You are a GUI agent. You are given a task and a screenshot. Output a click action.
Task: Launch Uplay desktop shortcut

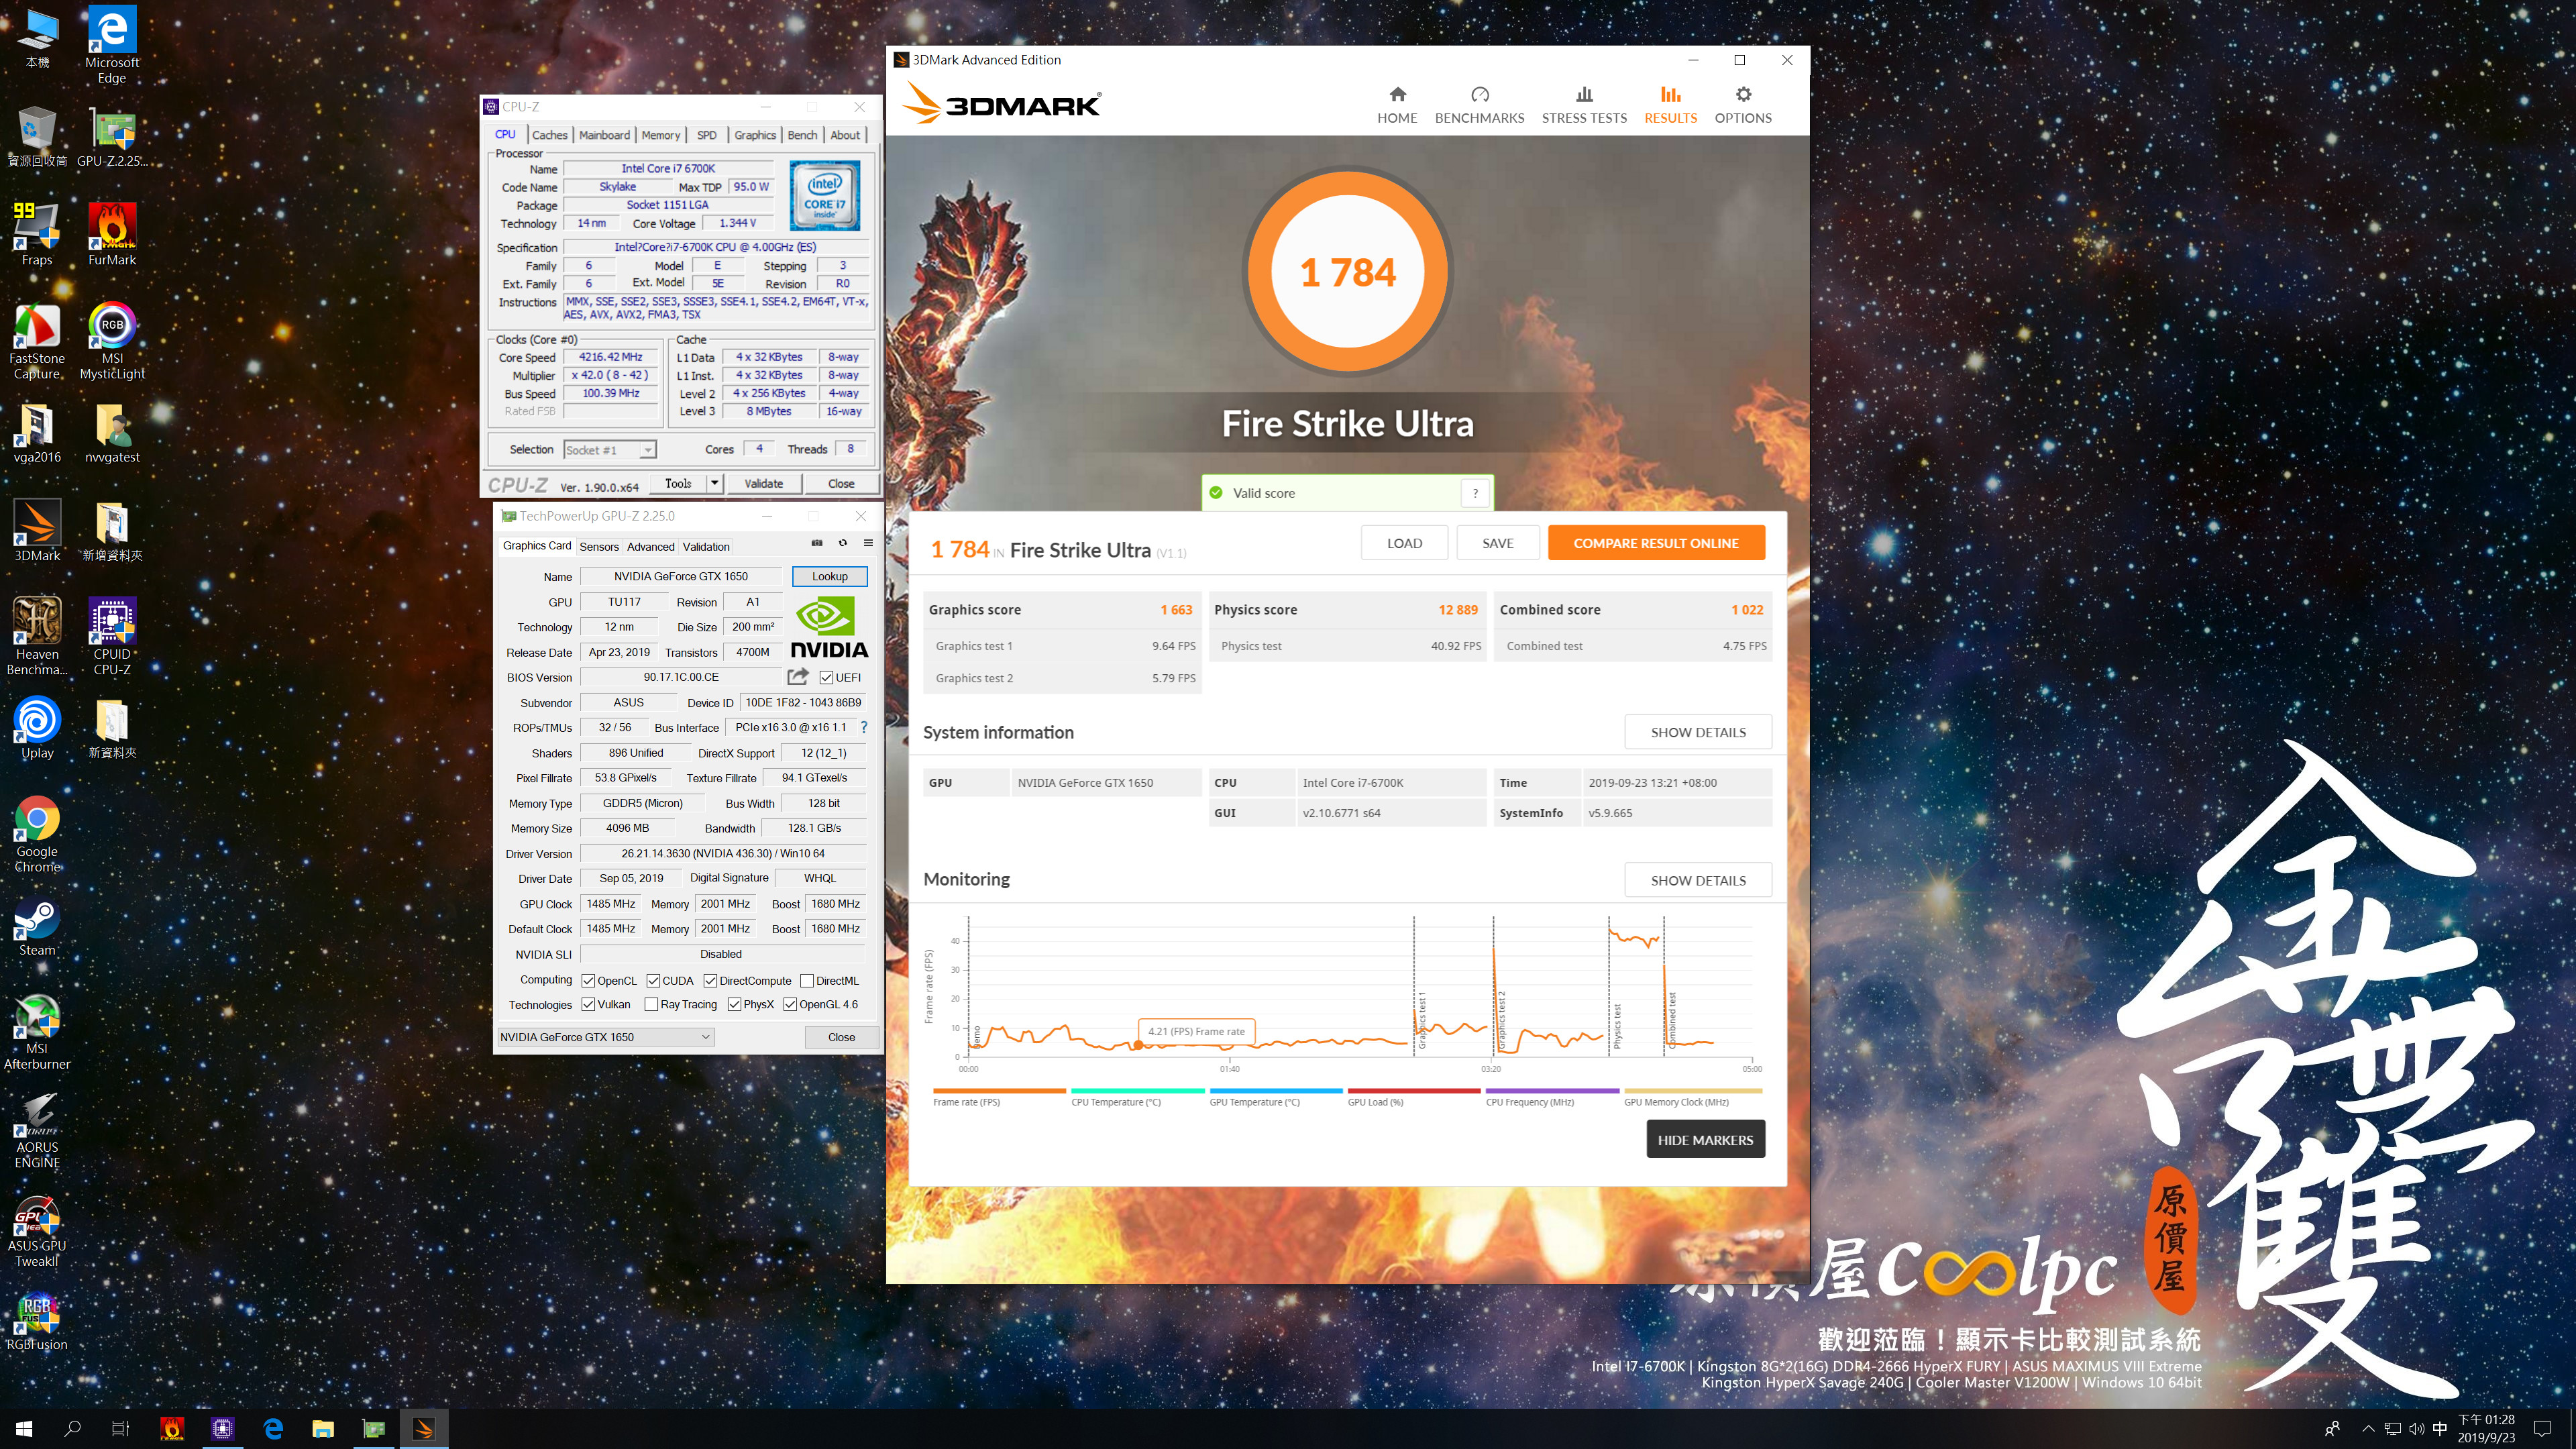(37, 729)
